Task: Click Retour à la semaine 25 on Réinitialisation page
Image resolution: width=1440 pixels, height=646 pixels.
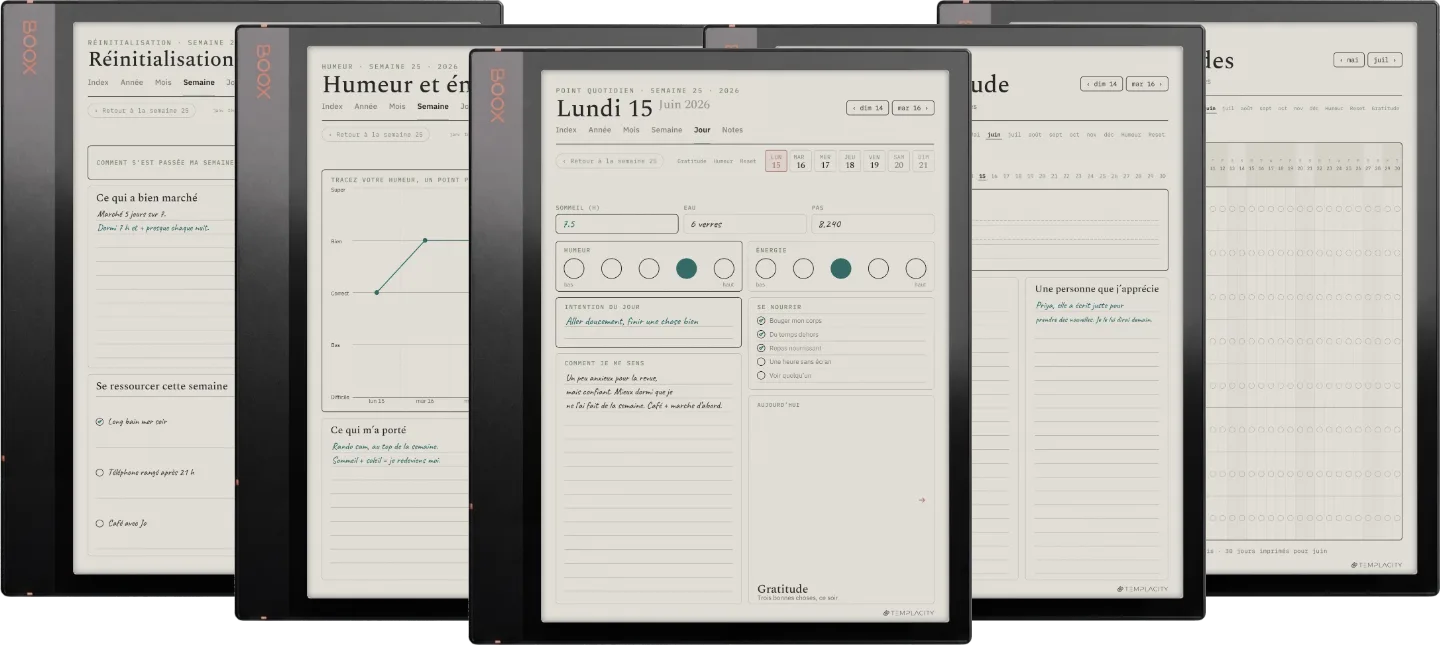Action: 142,111
